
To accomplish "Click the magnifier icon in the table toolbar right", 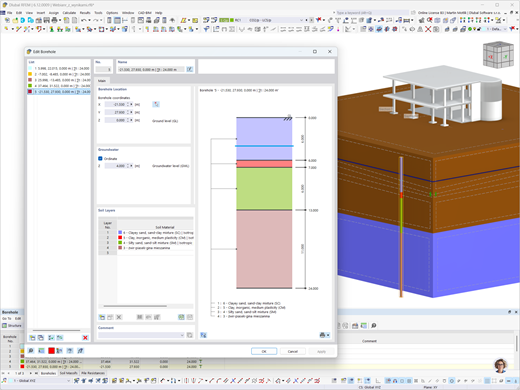I will click(374, 326).
